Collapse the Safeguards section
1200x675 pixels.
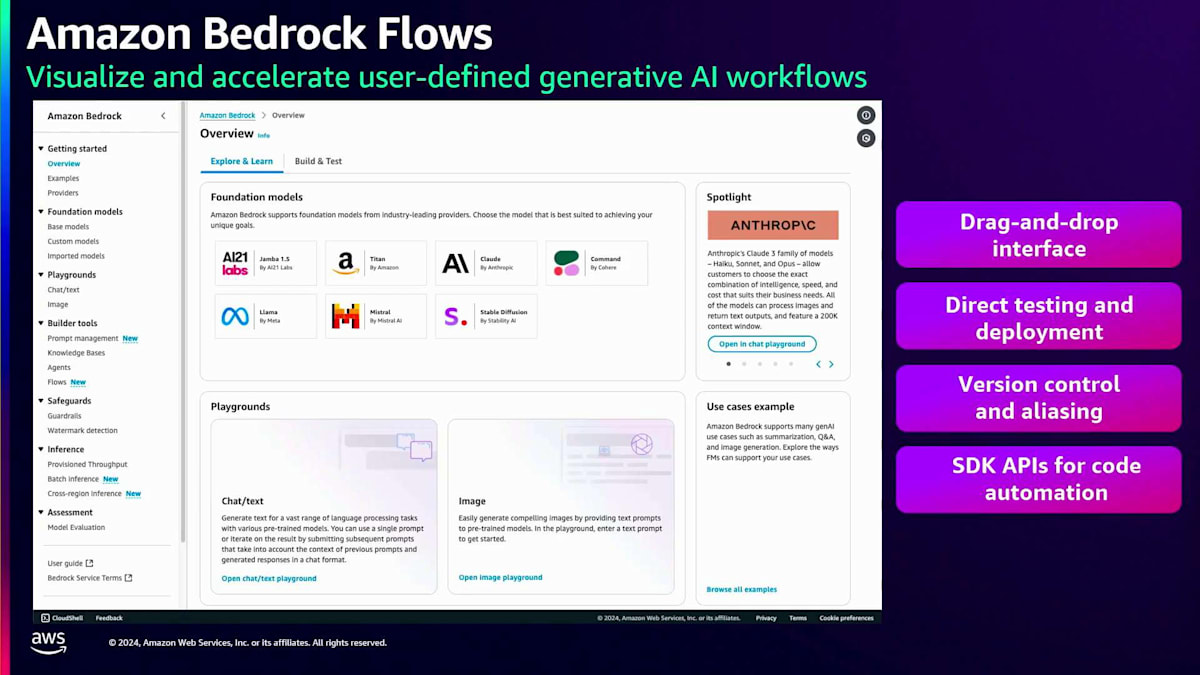coord(41,401)
